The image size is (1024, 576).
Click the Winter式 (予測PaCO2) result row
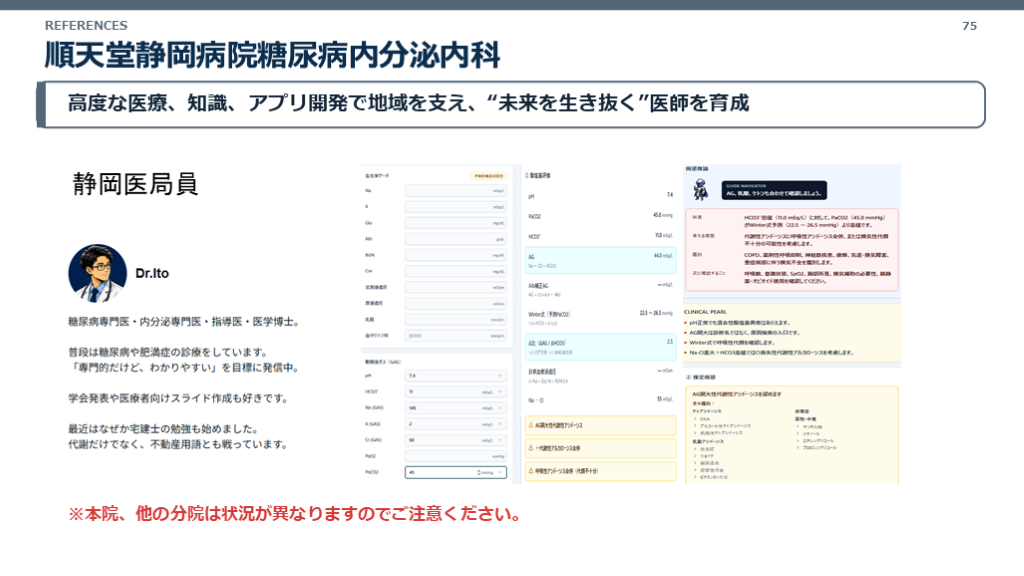pos(600,318)
